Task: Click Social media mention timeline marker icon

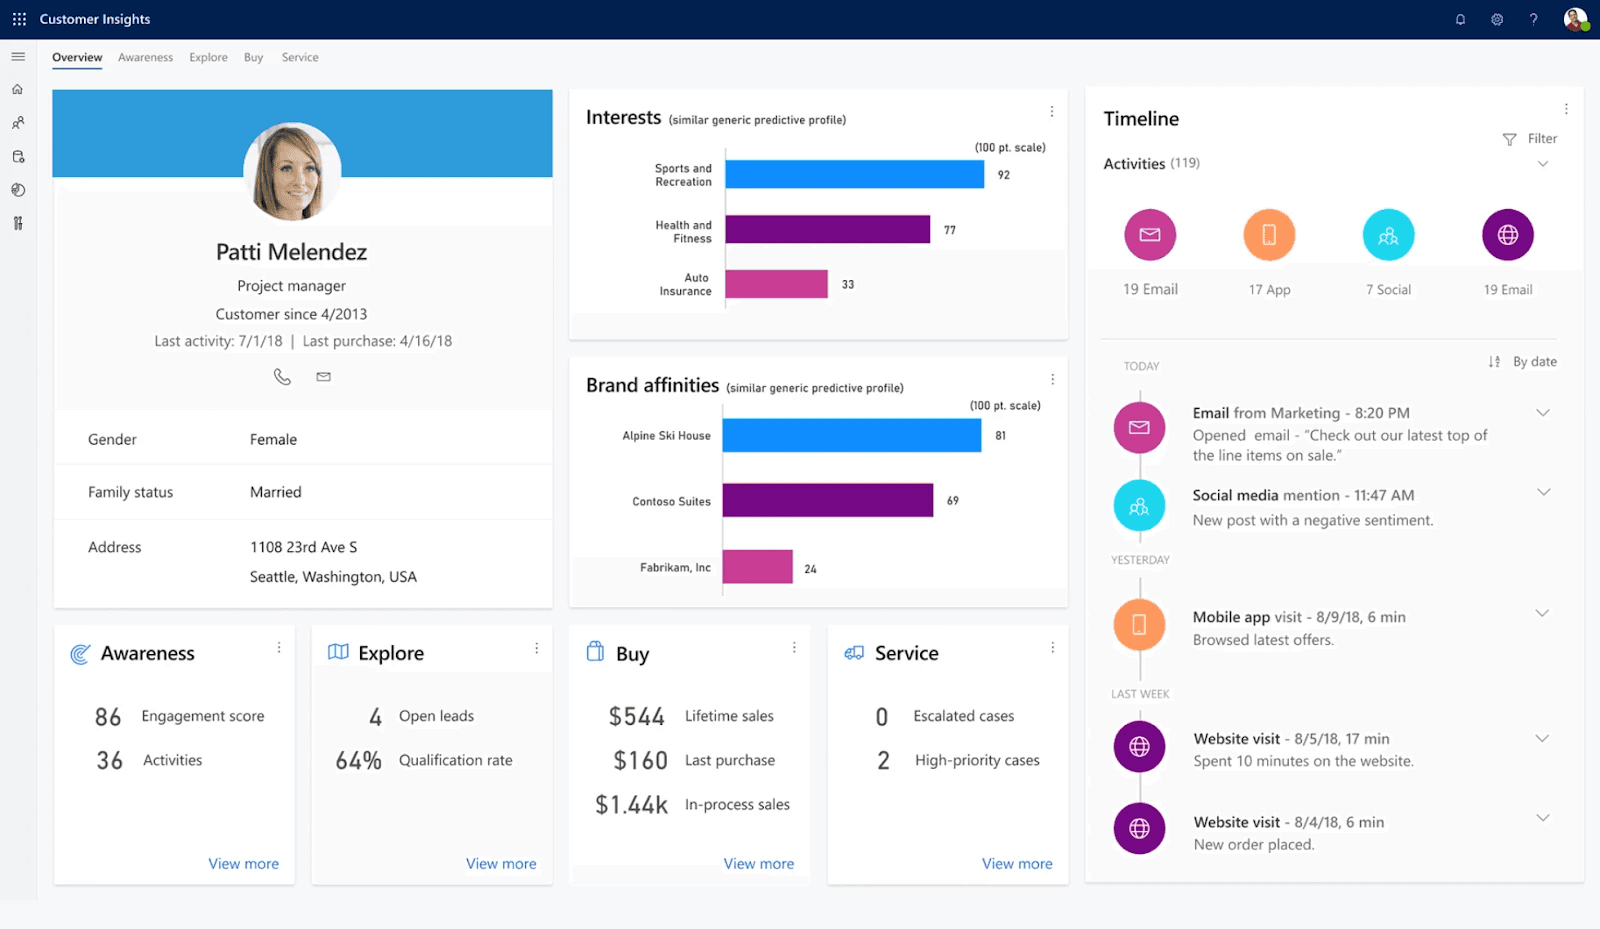Action: point(1139,506)
